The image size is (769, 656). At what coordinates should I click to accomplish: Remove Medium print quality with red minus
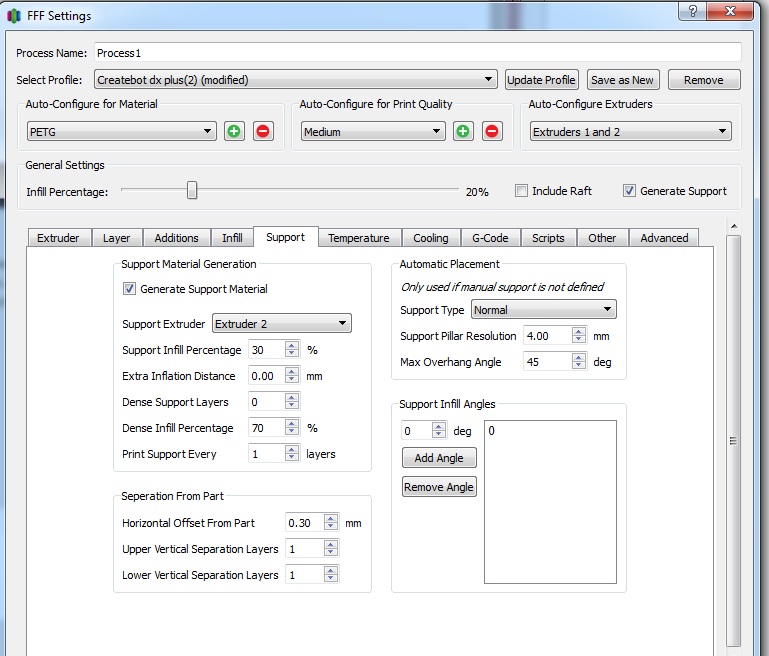492,131
